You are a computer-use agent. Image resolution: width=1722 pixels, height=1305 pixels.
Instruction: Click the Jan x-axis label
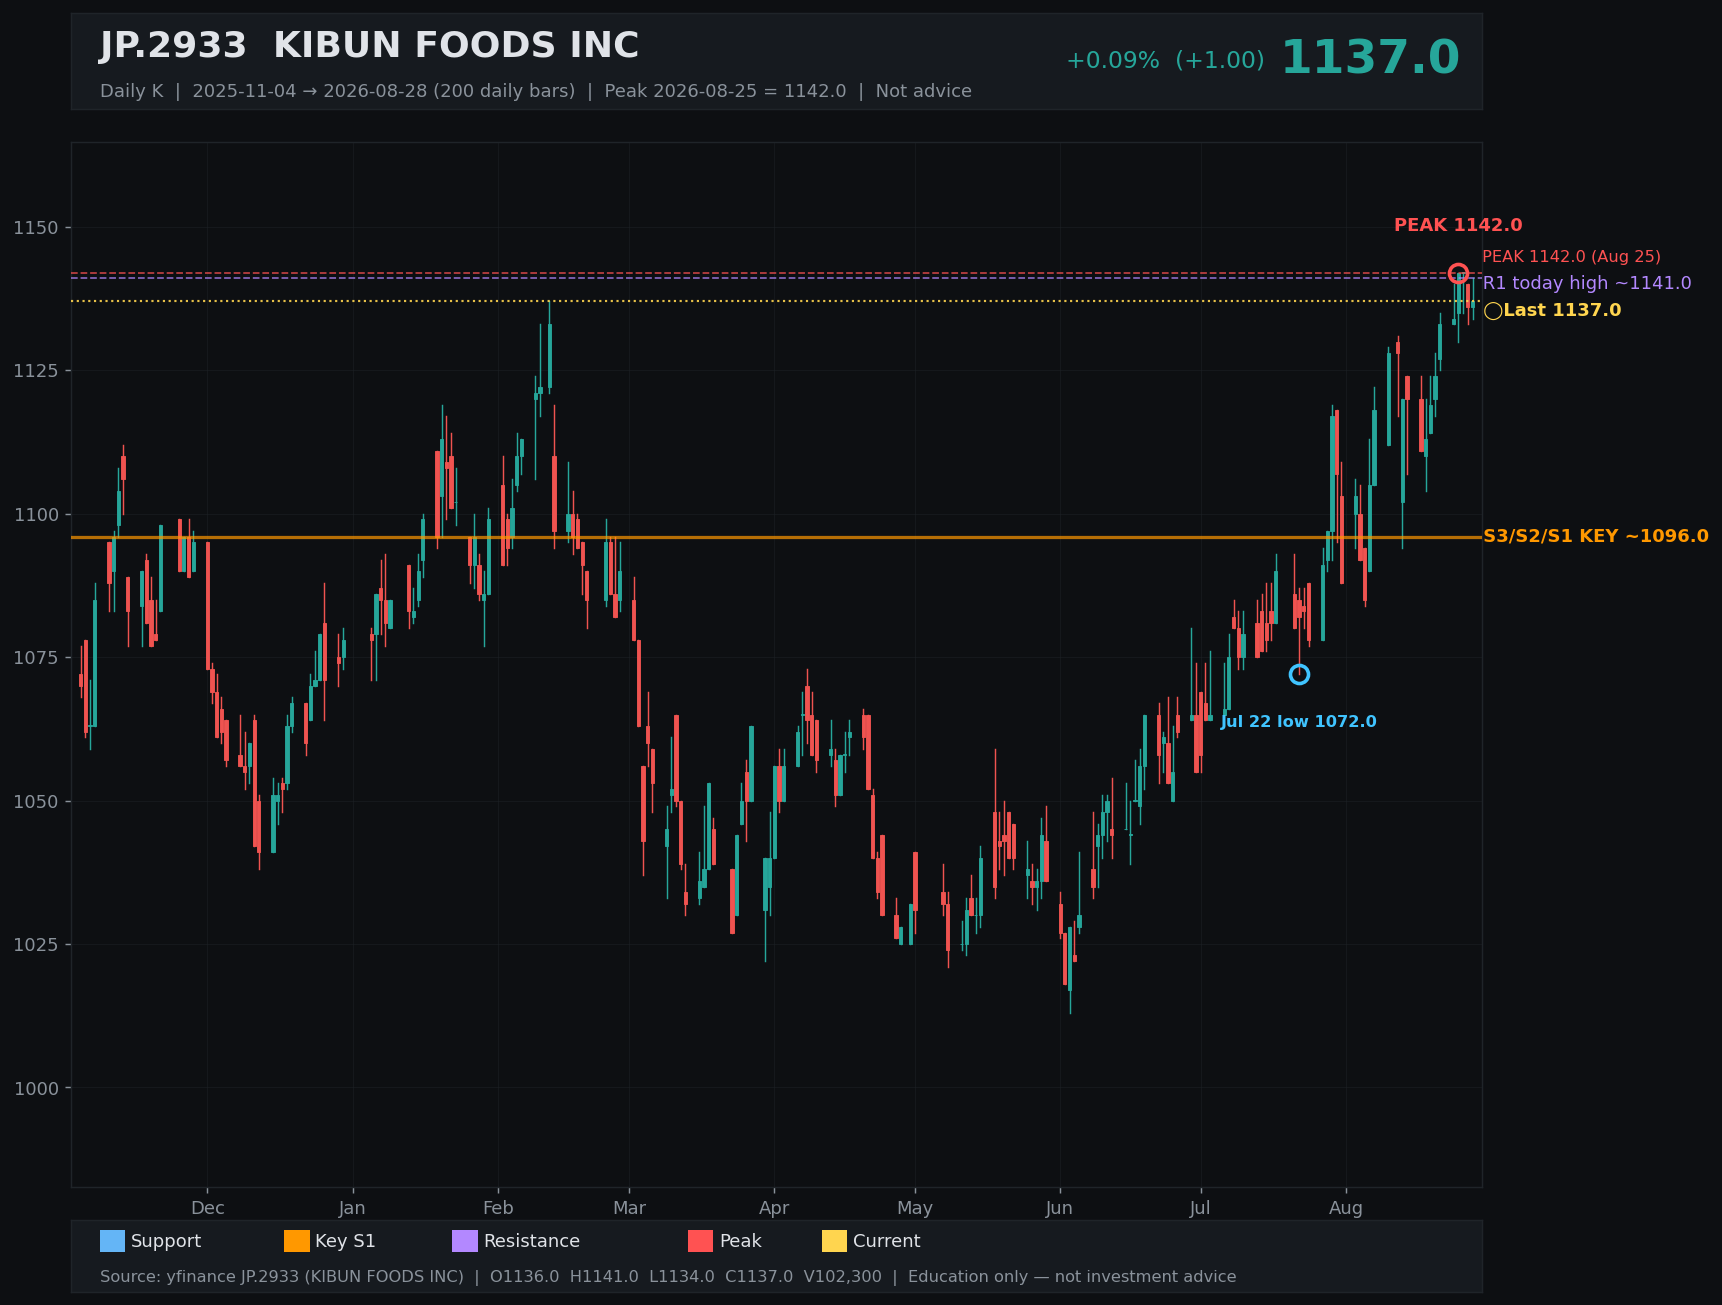[x=352, y=1208]
